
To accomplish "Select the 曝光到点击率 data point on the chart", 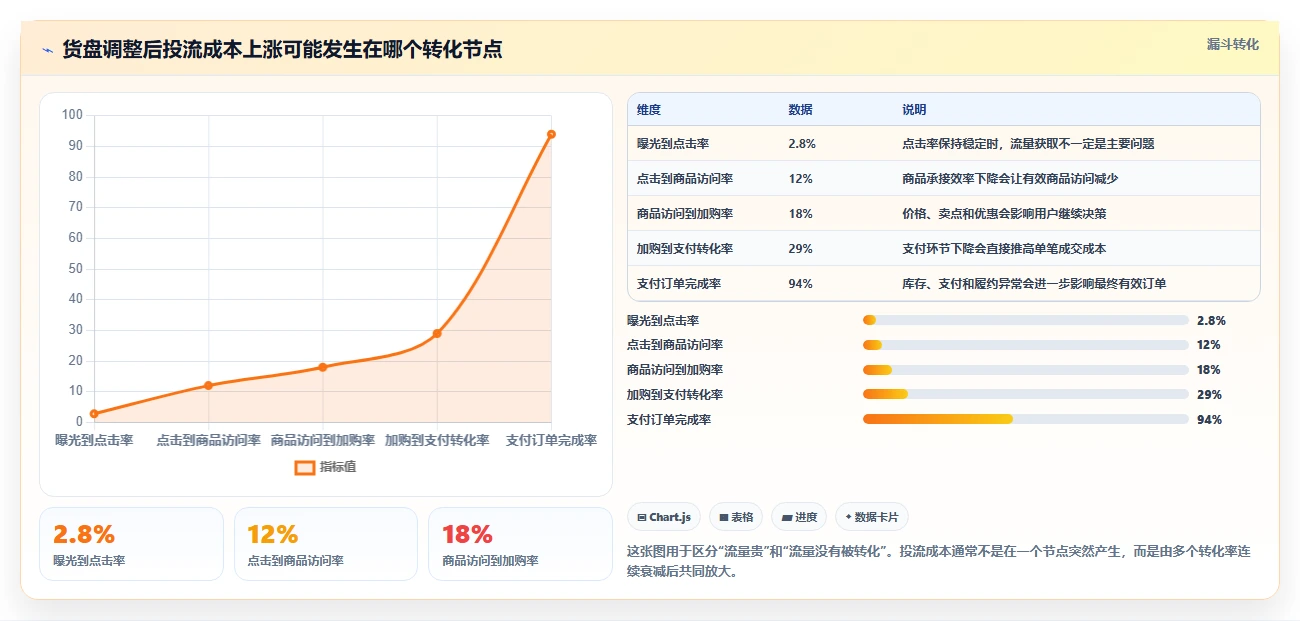I will [94, 413].
